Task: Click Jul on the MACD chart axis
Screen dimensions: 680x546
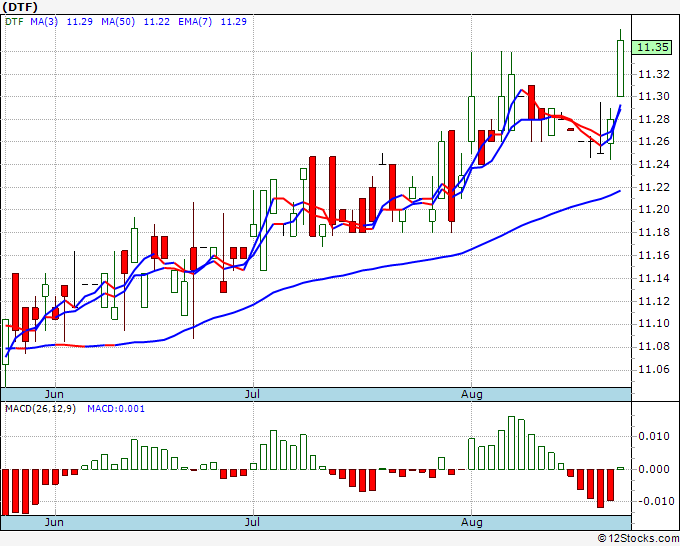Action: 252,522
